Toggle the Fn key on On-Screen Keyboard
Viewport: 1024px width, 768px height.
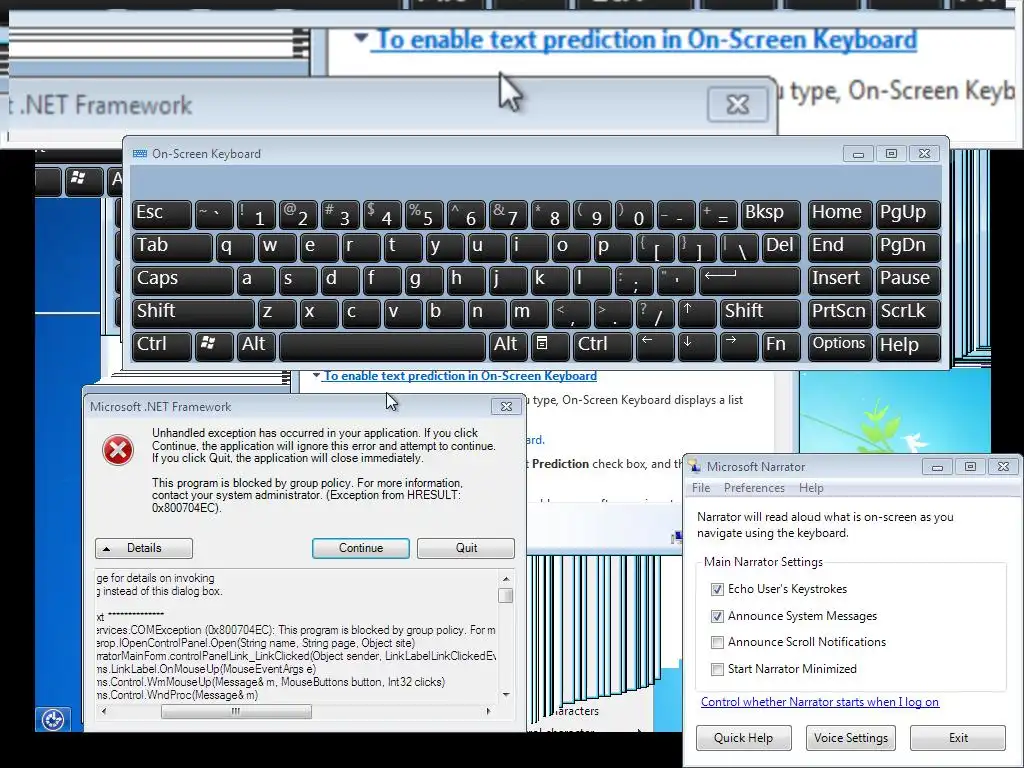[x=781, y=345]
